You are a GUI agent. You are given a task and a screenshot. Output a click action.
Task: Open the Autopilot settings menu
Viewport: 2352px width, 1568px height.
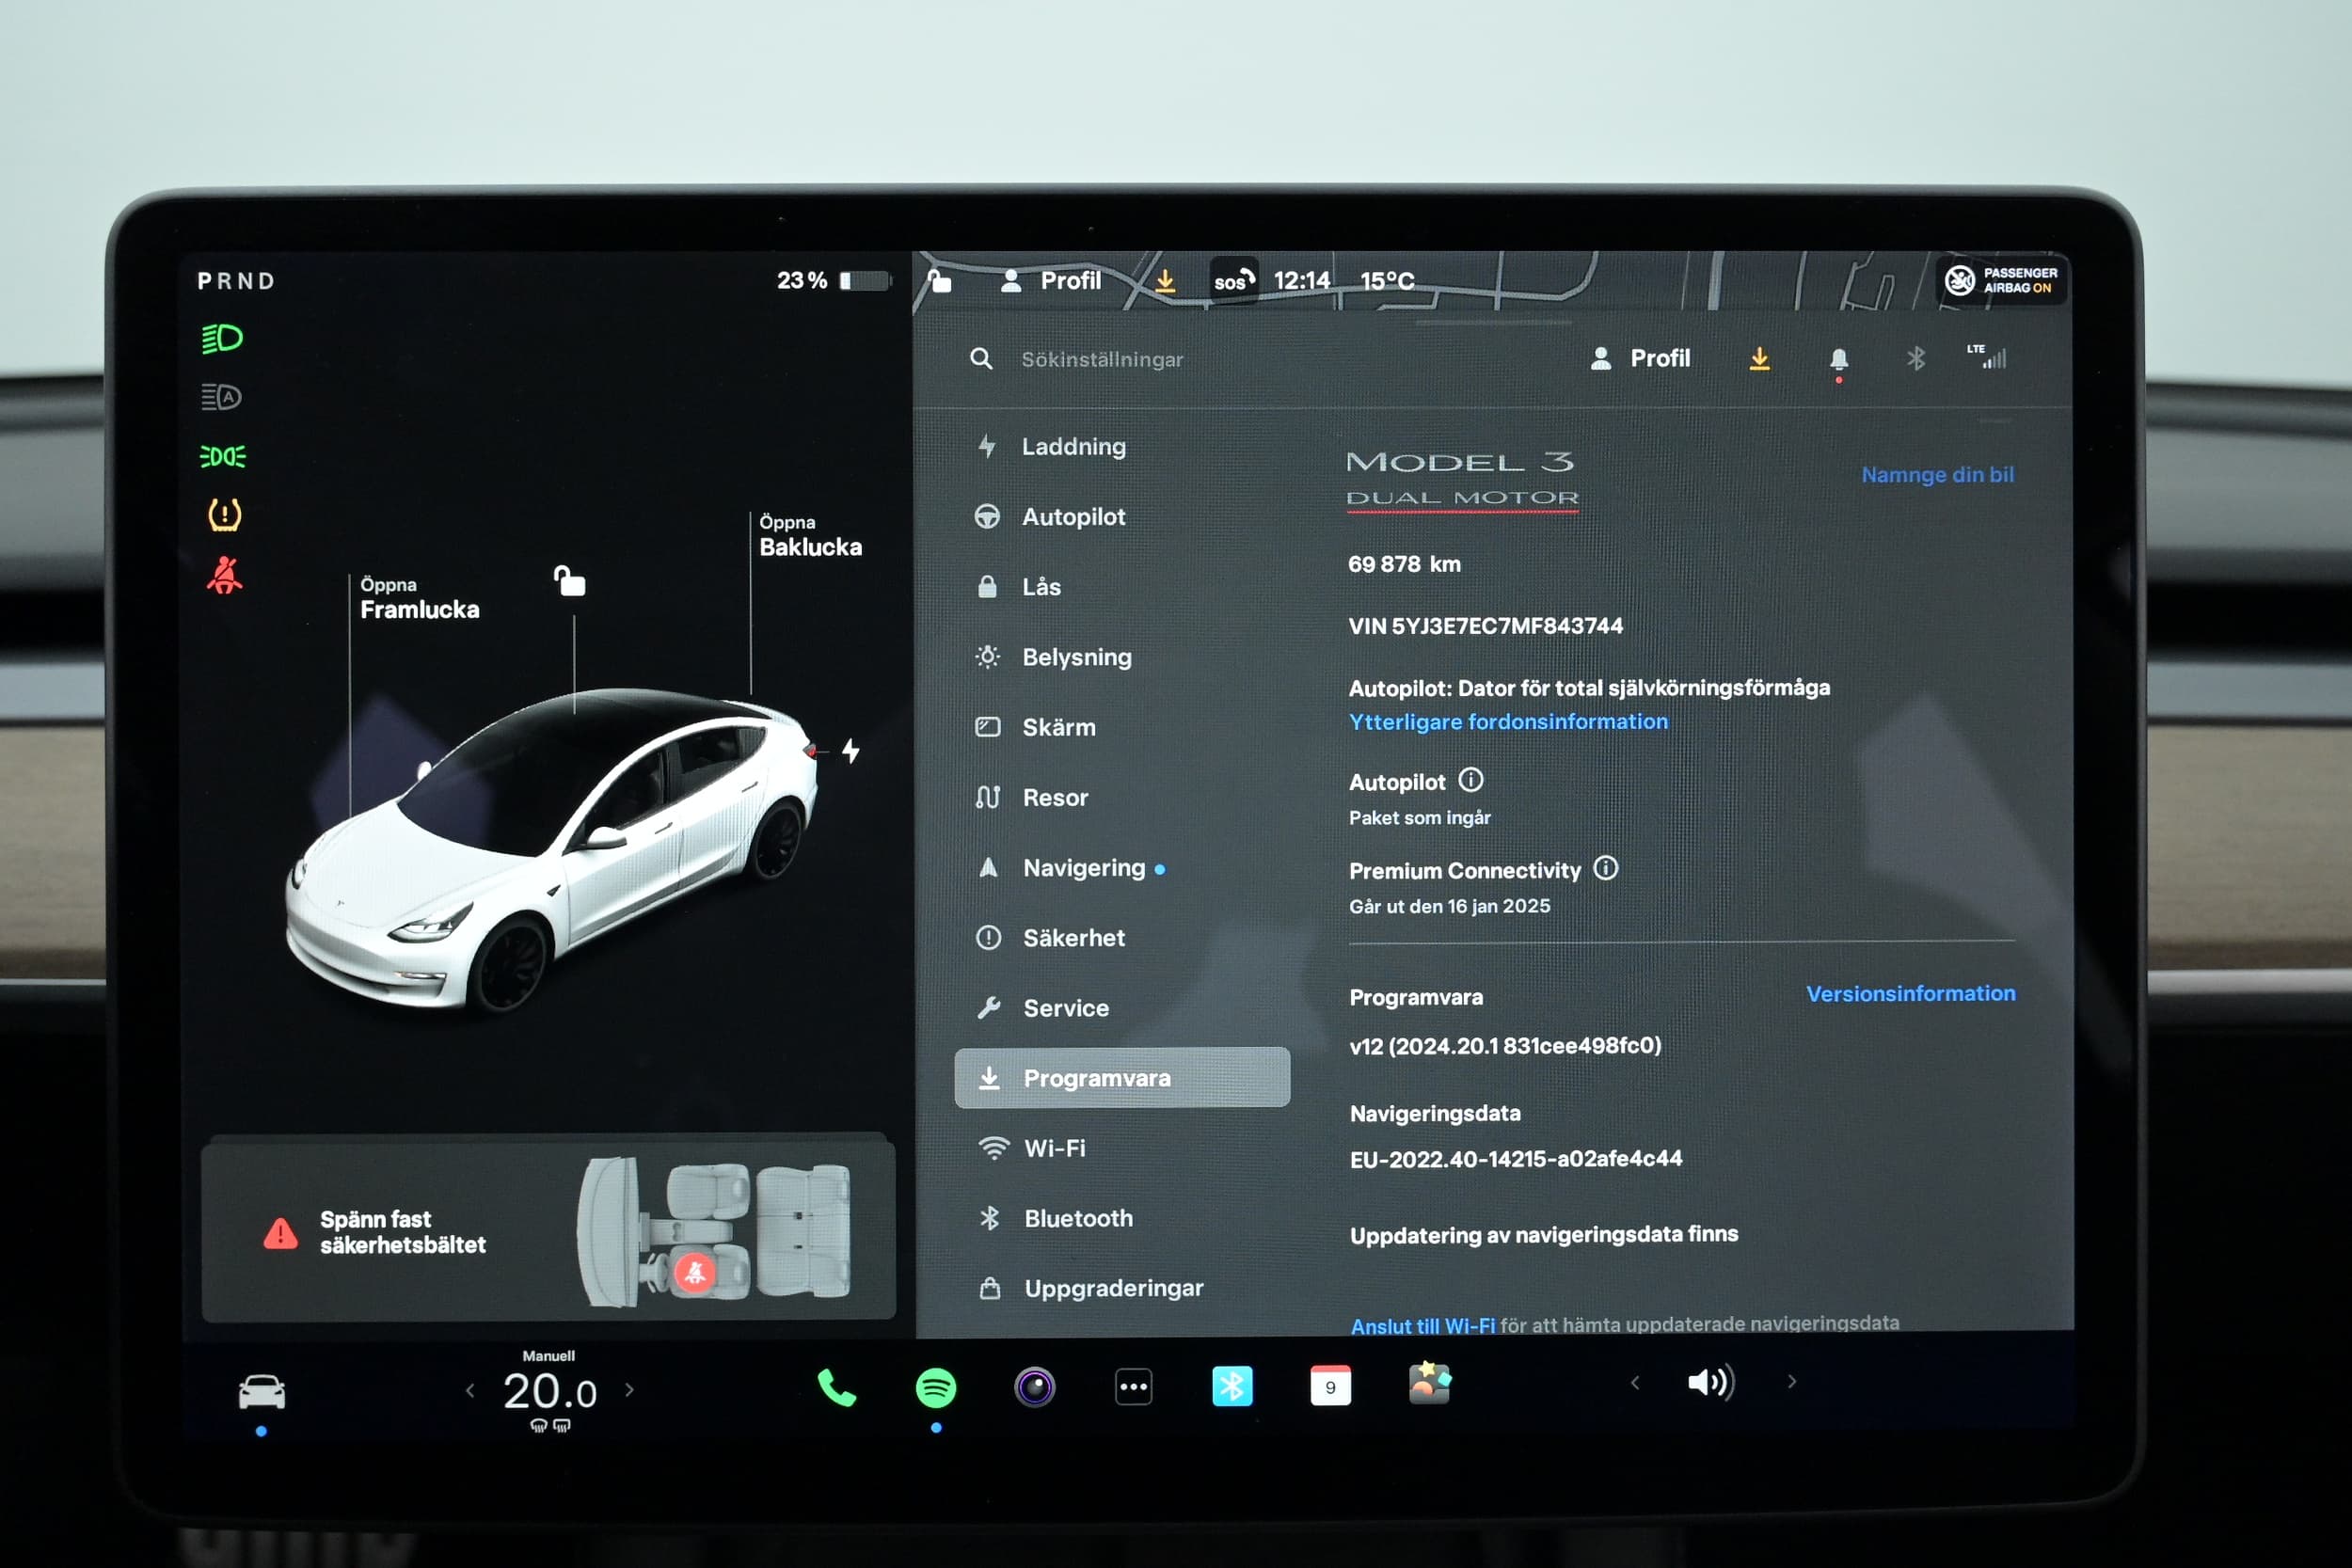tap(1050, 516)
